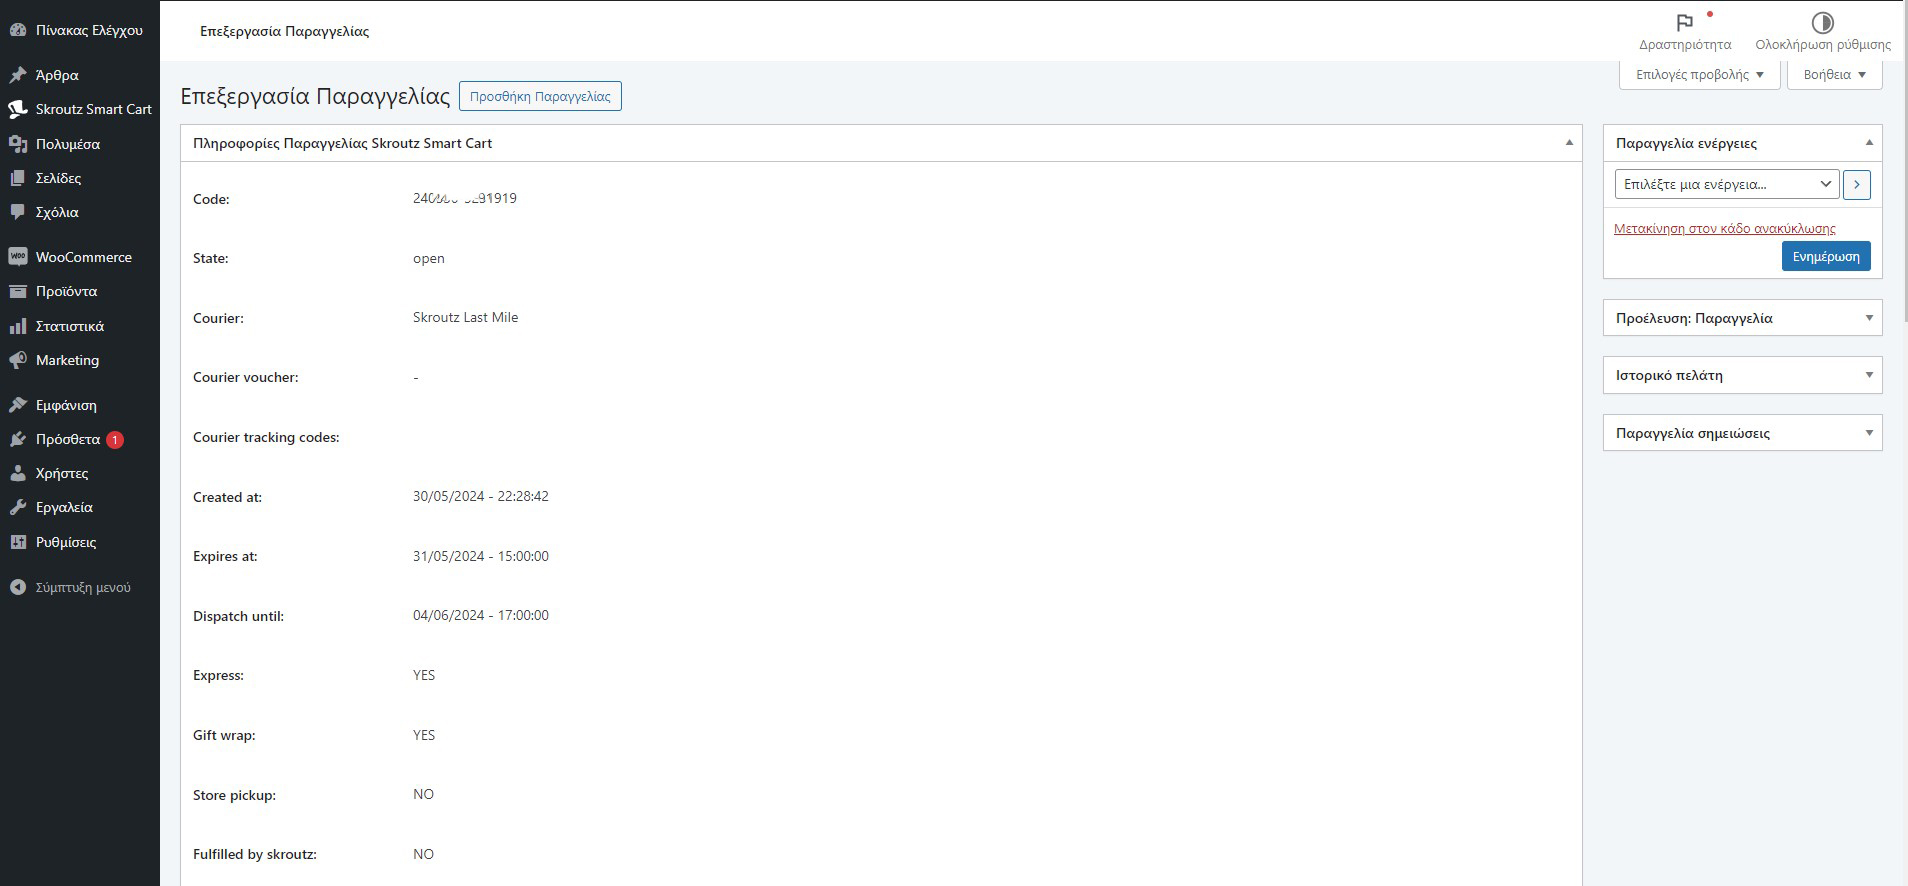Open the Marketing megaphone icon
The image size is (1908, 886).
(17, 360)
